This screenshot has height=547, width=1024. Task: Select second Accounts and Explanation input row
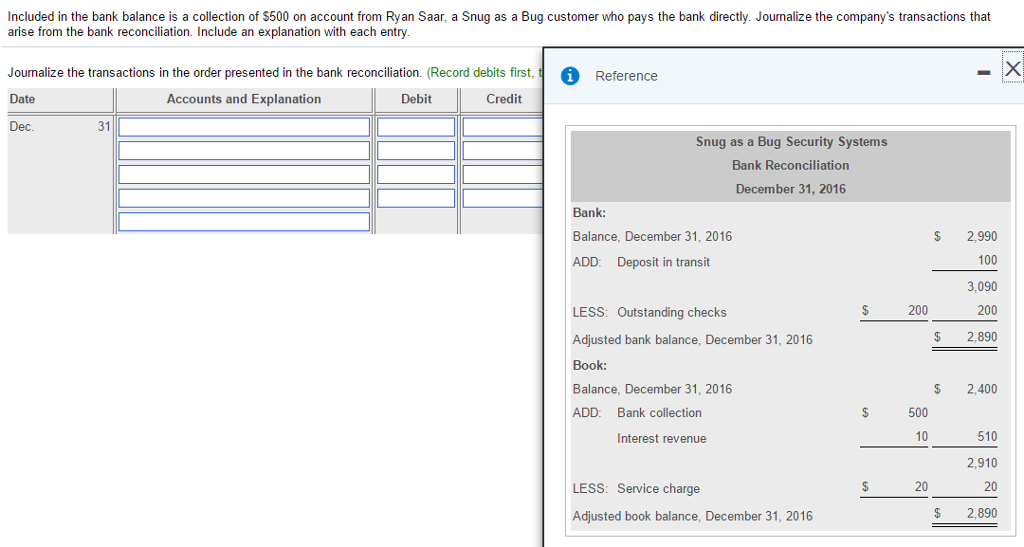coord(244,151)
